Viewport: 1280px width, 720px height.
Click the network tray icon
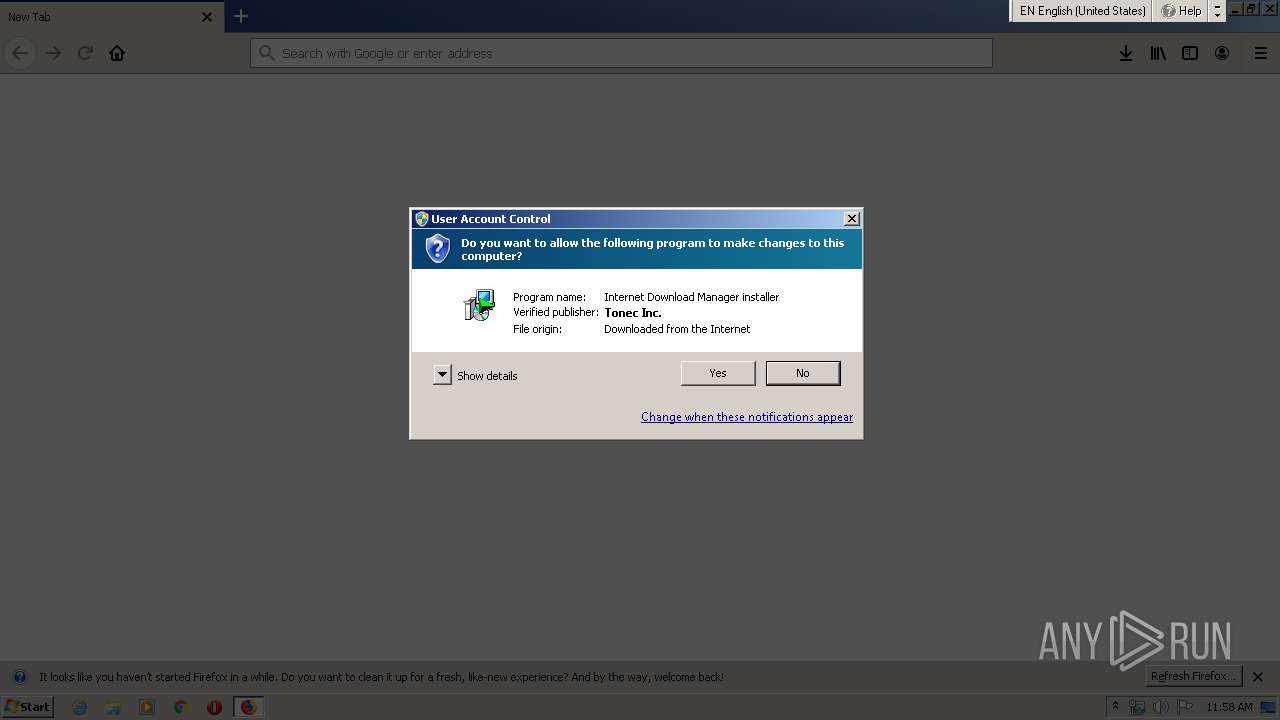pyautogui.click(x=1137, y=707)
